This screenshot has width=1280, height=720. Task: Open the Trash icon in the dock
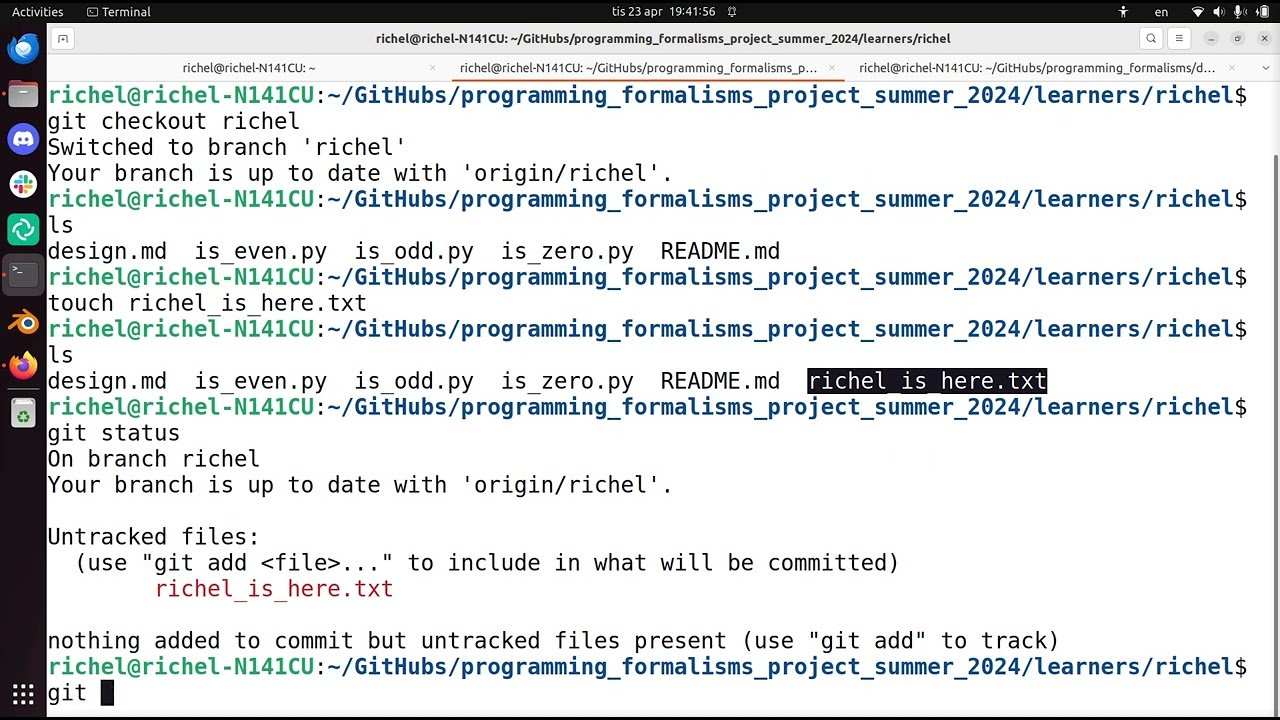point(23,413)
